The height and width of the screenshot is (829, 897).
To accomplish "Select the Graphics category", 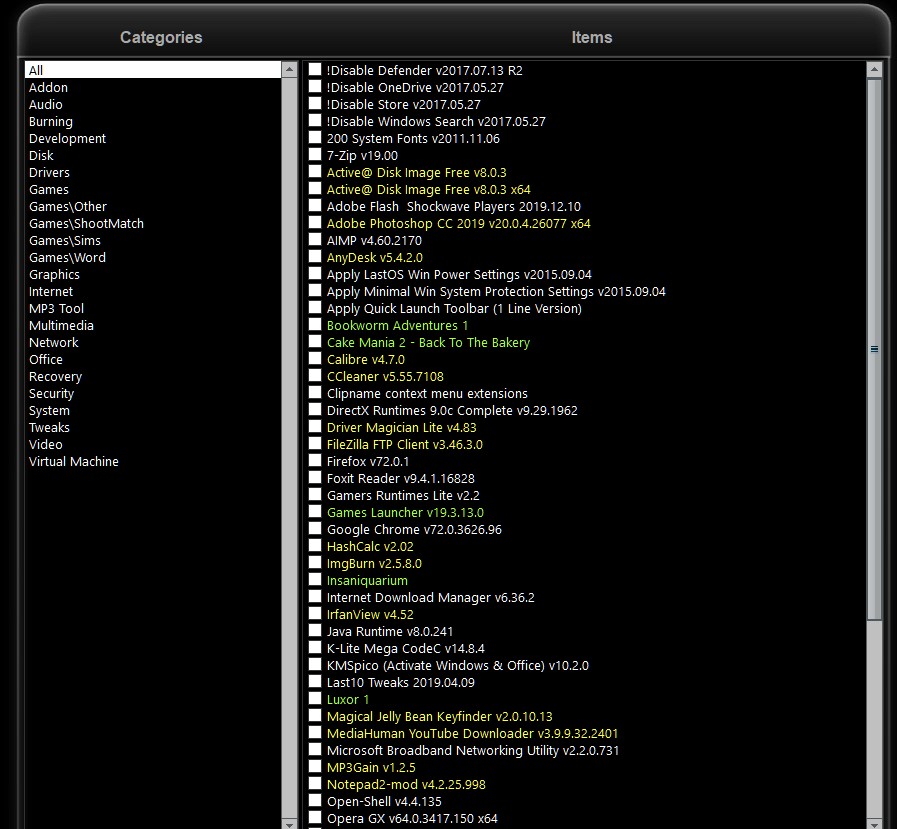I will pos(54,275).
